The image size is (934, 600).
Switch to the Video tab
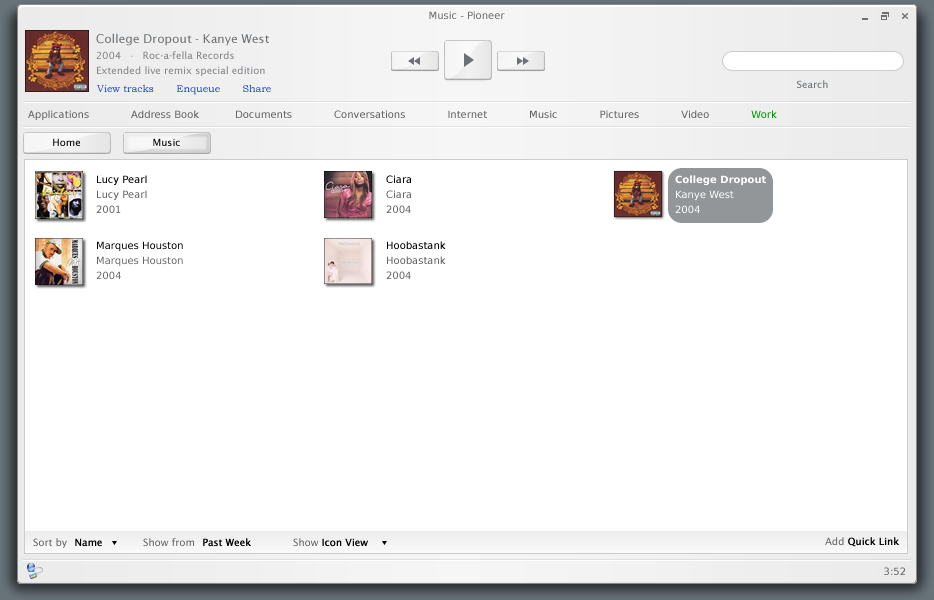(695, 114)
